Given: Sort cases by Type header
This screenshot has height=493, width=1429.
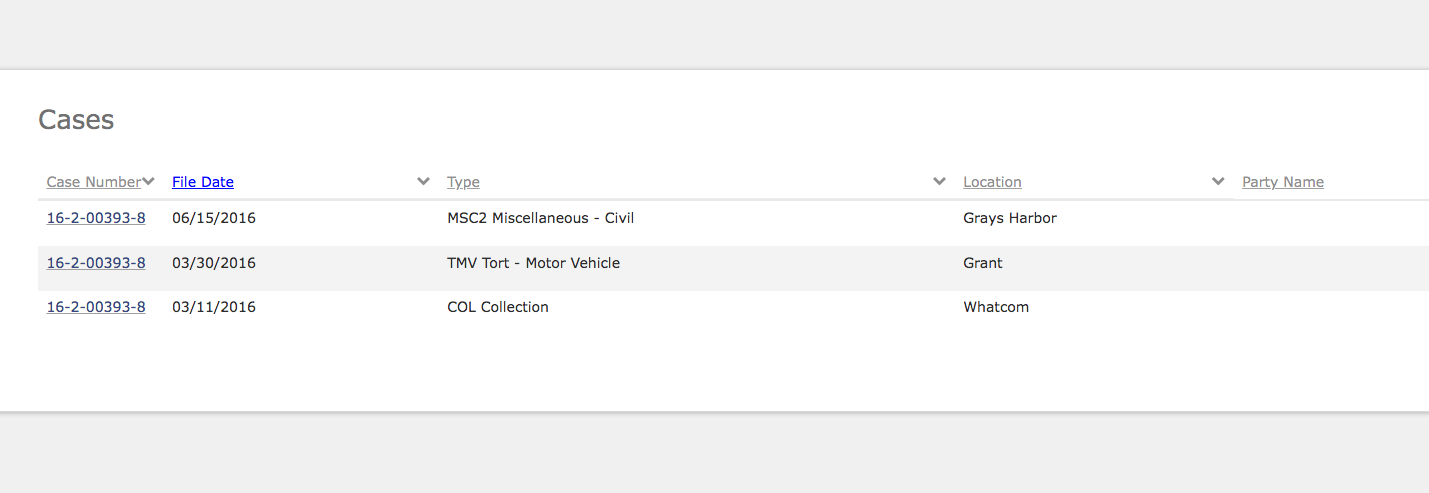Looking at the screenshot, I should tap(463, 182).
